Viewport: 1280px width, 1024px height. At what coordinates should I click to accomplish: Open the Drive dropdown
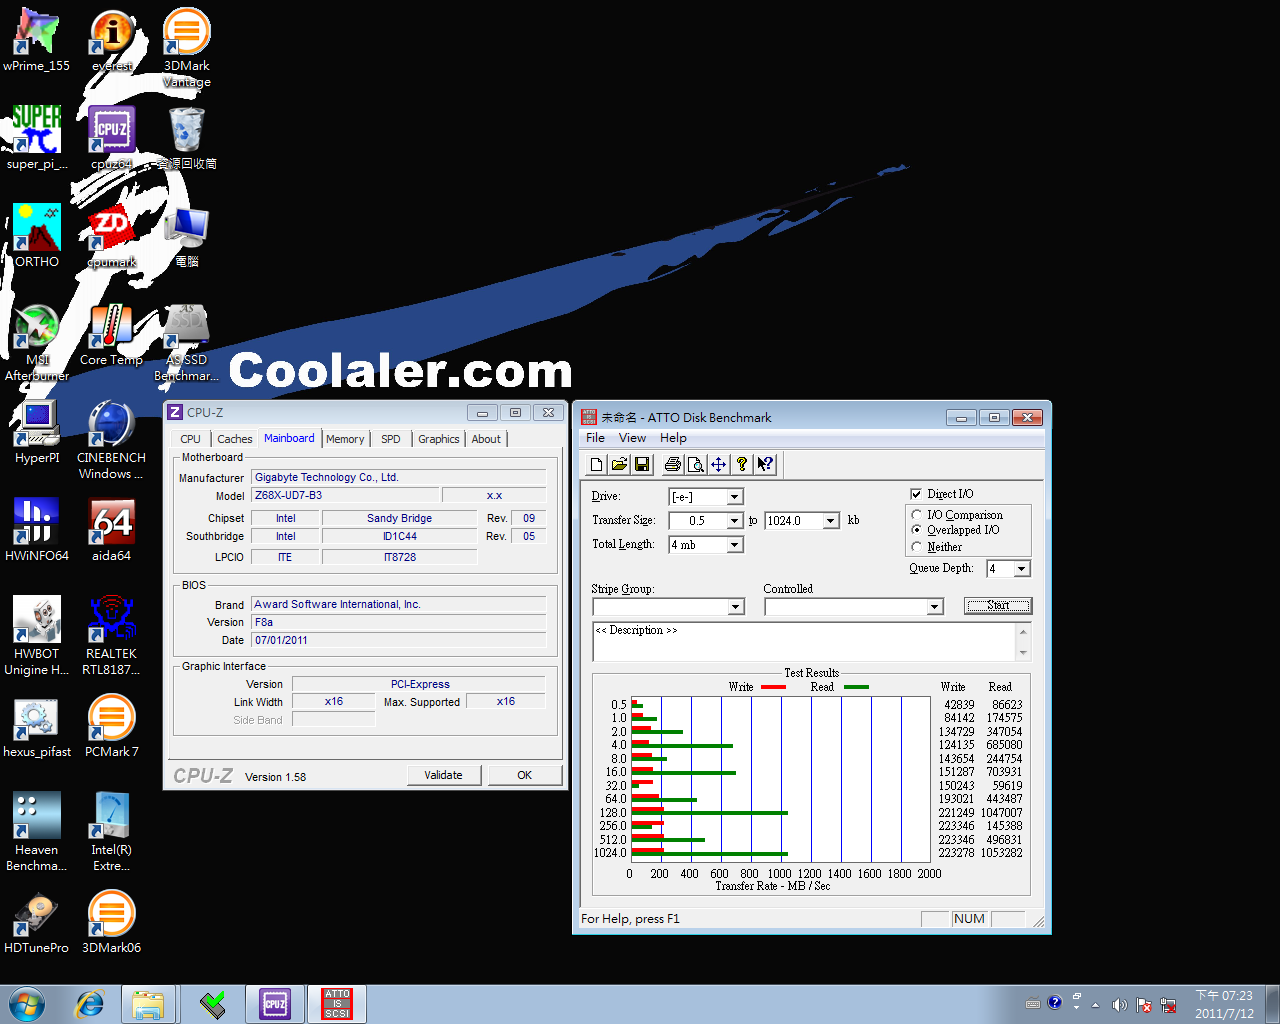[x=735, y=497]
